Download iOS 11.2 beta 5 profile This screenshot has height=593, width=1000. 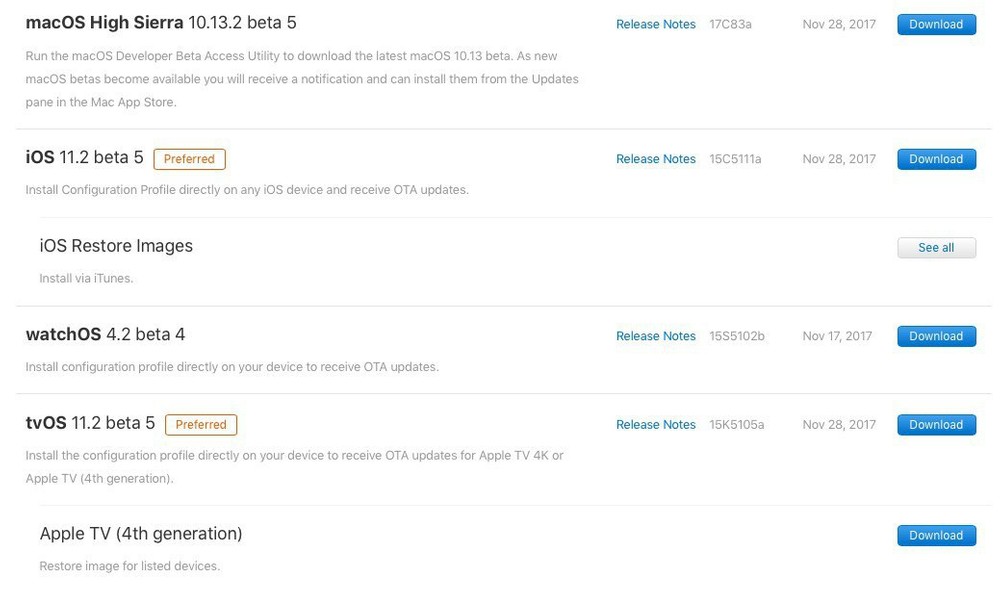coord(936,159)
